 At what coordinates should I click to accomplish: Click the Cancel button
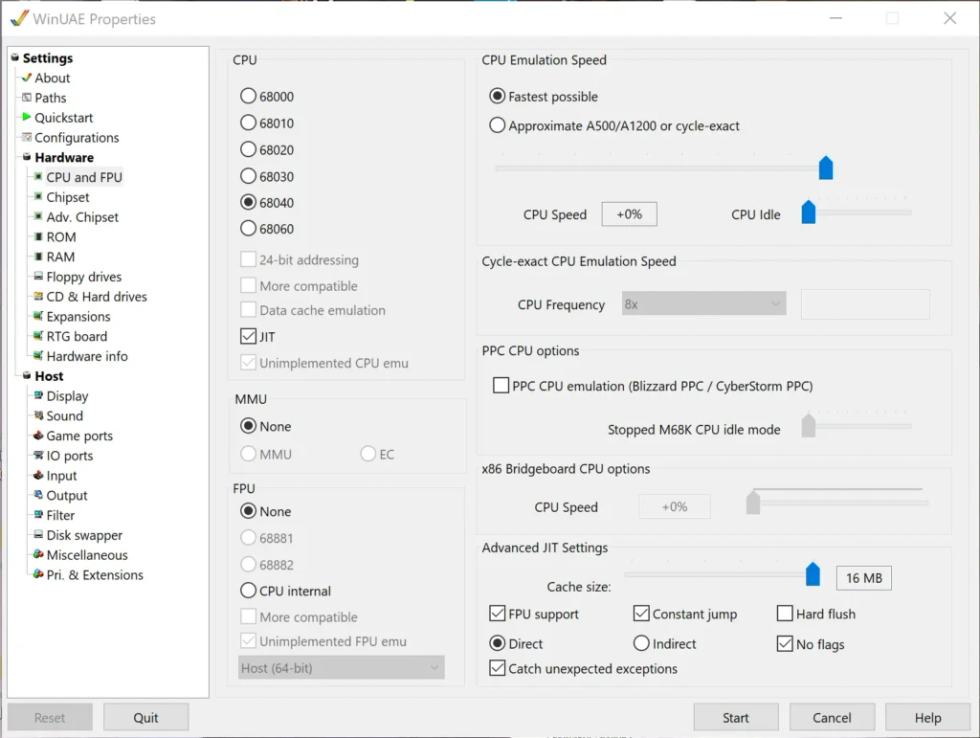click(831, 717)
